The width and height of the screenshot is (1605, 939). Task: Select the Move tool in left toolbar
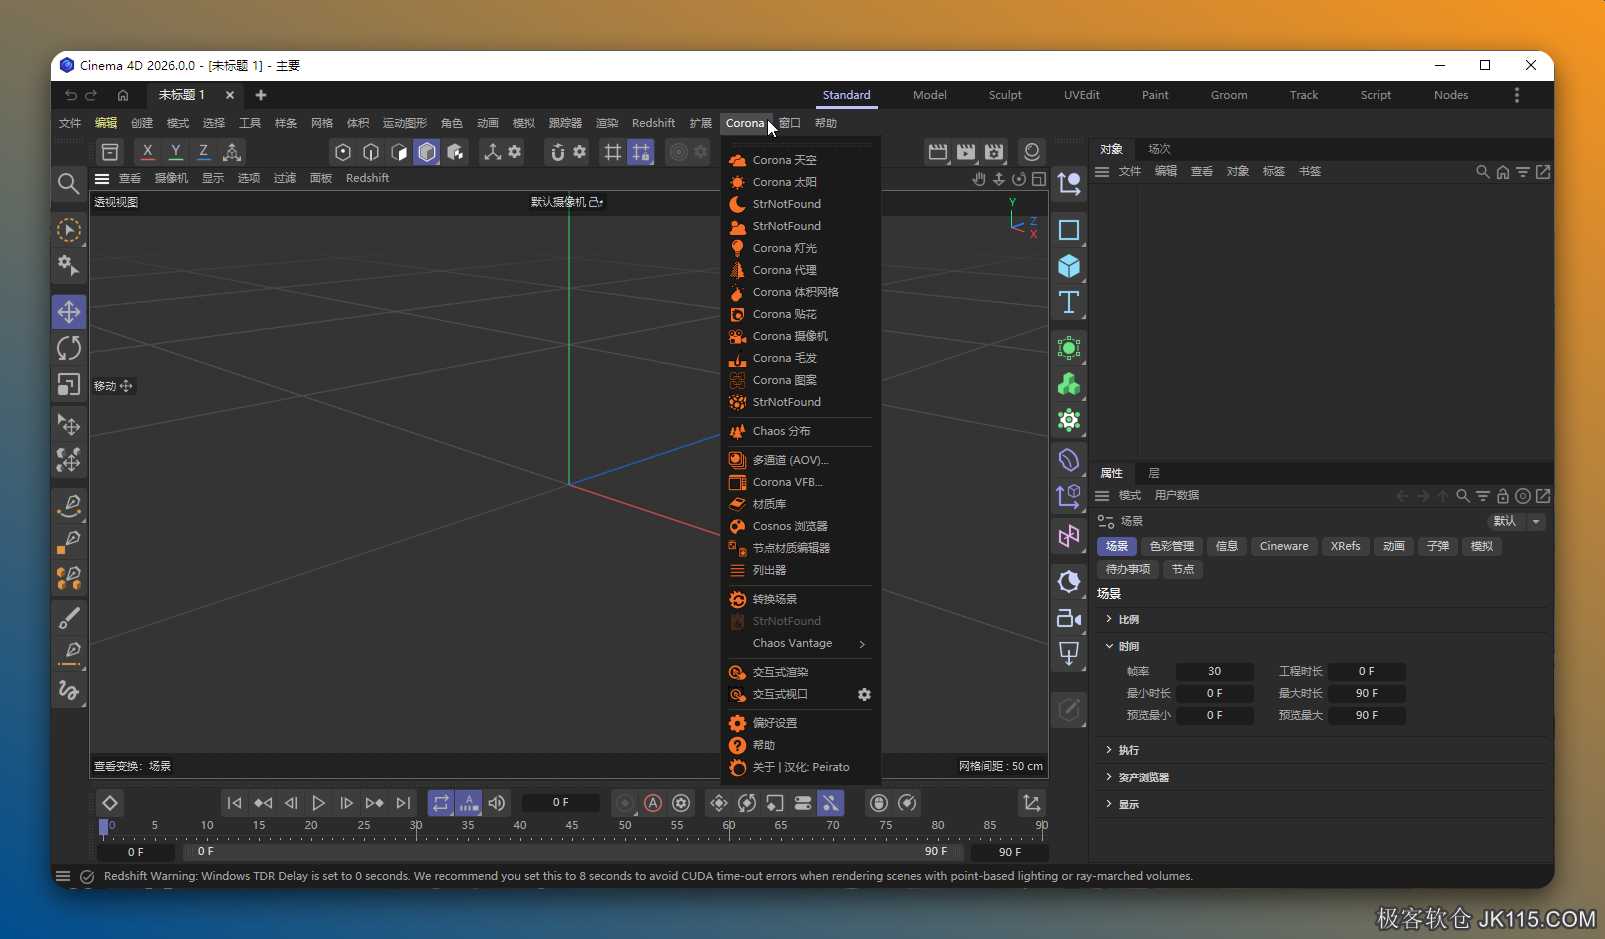click(69, 312)
